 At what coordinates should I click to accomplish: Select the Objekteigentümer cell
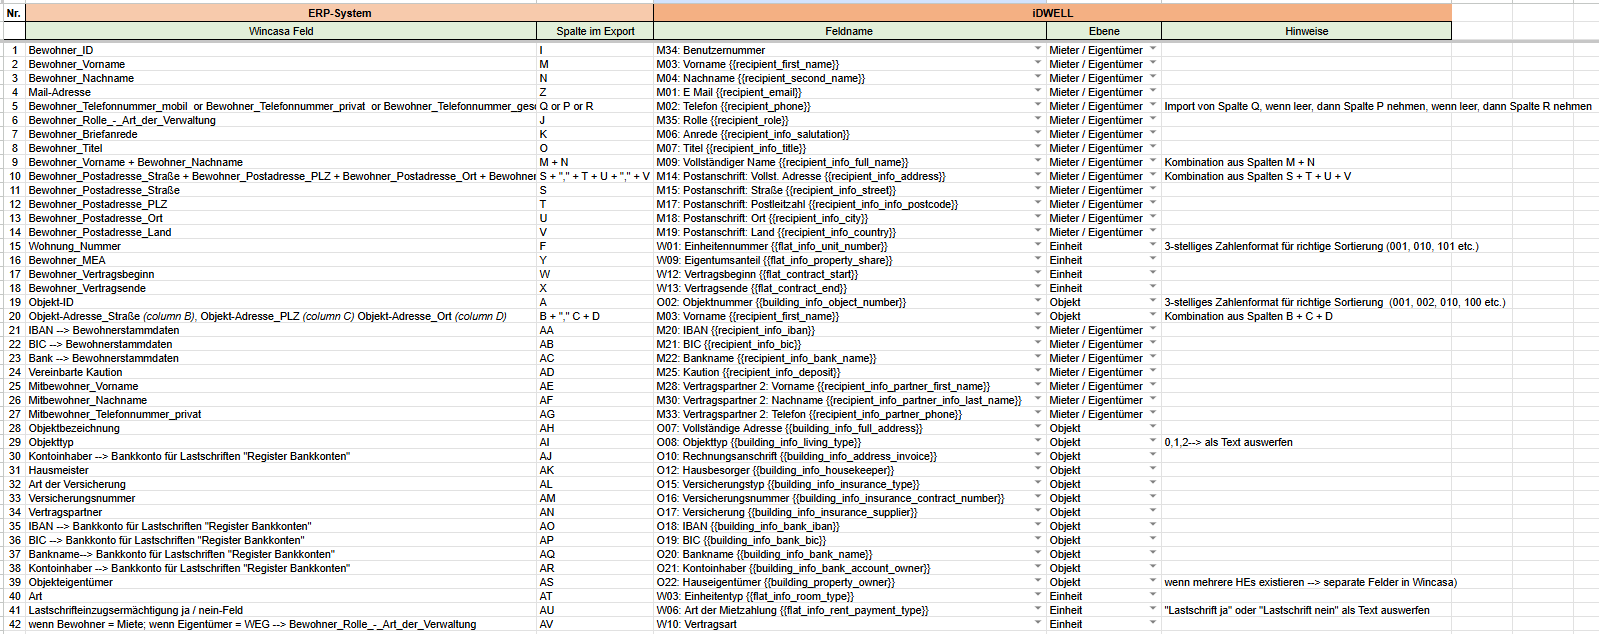(281, 582)
